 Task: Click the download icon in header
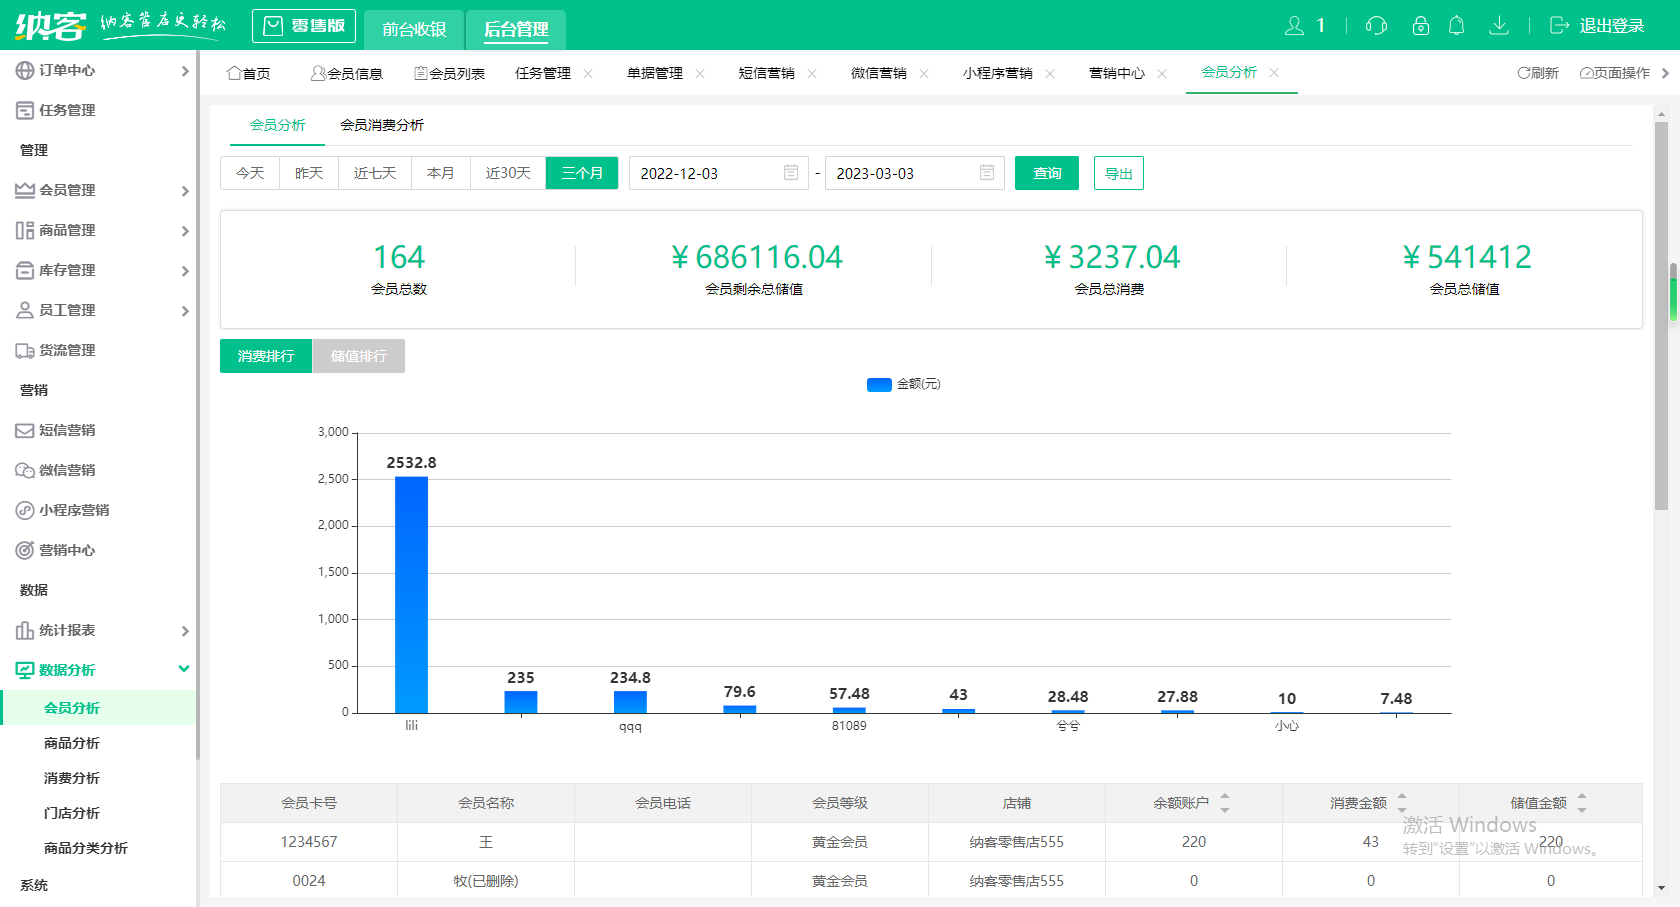point(1498,26)
